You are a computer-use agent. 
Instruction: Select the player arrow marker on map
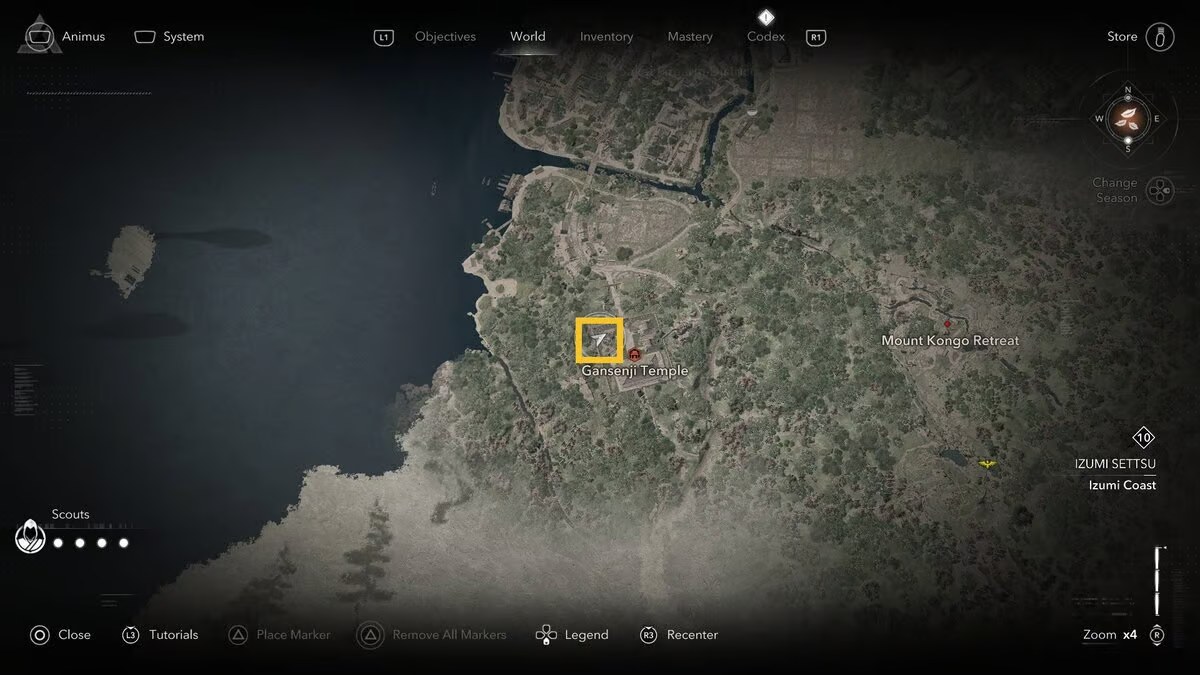pos(599,340)
